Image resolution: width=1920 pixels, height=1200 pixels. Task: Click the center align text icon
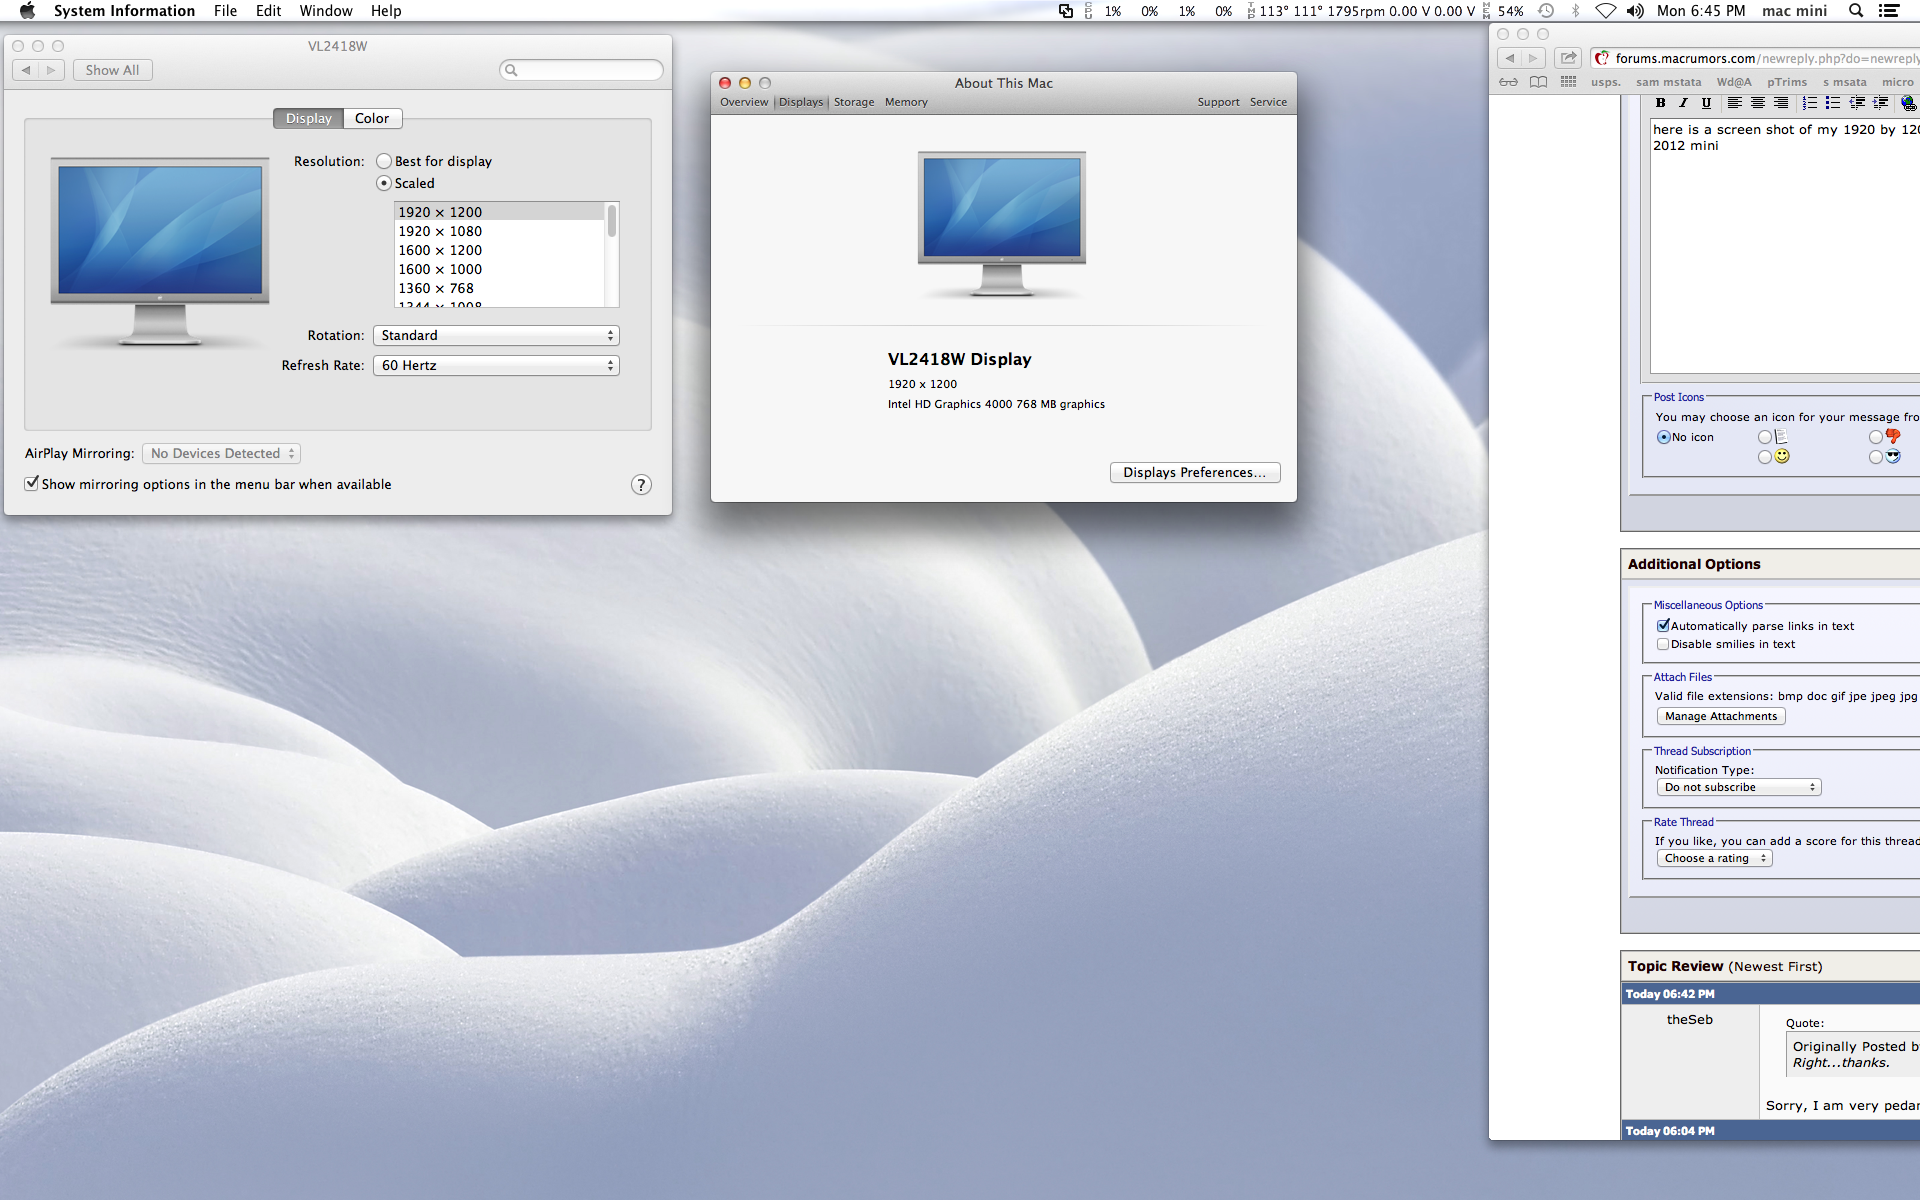[x=1757, y=103]
